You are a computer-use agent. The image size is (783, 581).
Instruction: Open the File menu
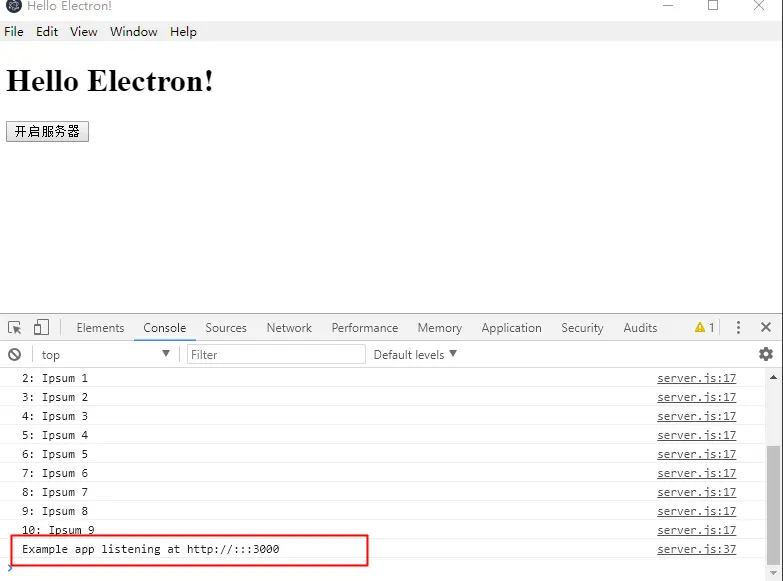[x=13, y=32]
